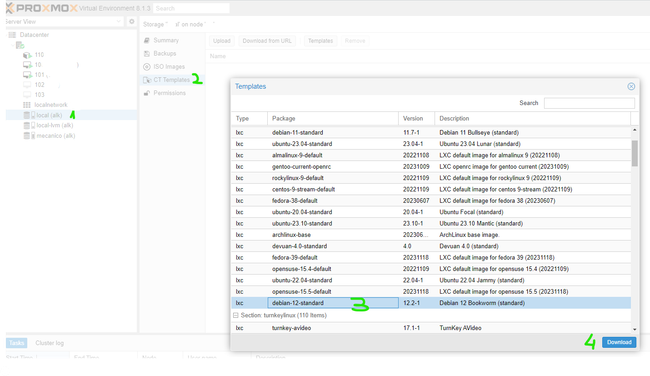The image size is (650, 376).
Task: Click the template list scrollbar thumb
Action: (635, 153)
